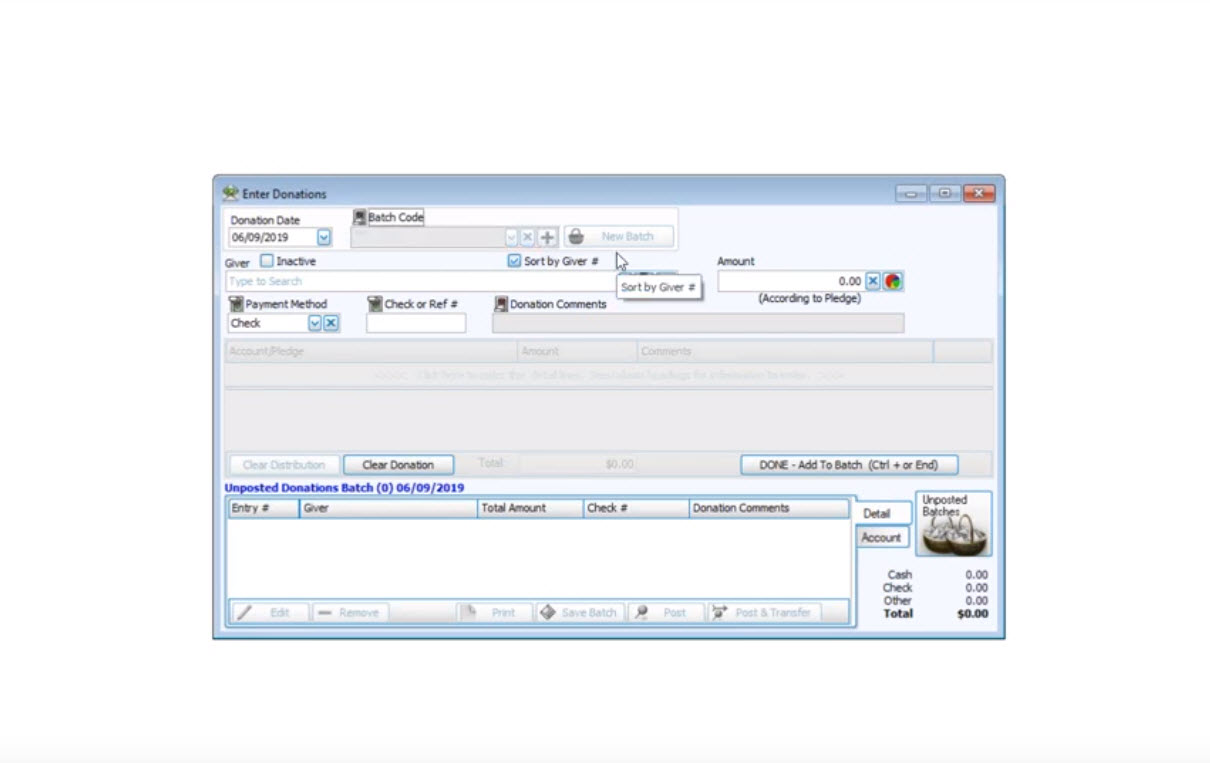Click the Donation Comments lock icon
The image size is (1210, 763).
[501, 304]
